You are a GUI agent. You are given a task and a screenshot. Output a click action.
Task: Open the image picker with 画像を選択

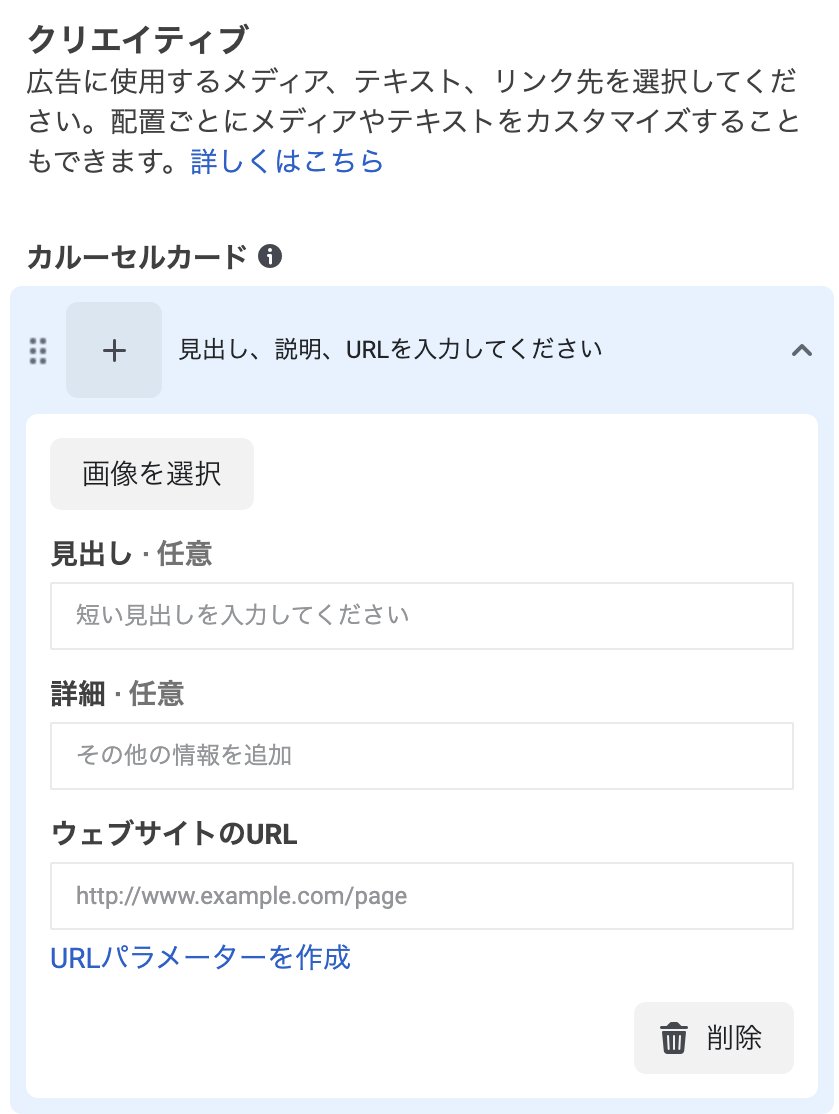[151, 473]
